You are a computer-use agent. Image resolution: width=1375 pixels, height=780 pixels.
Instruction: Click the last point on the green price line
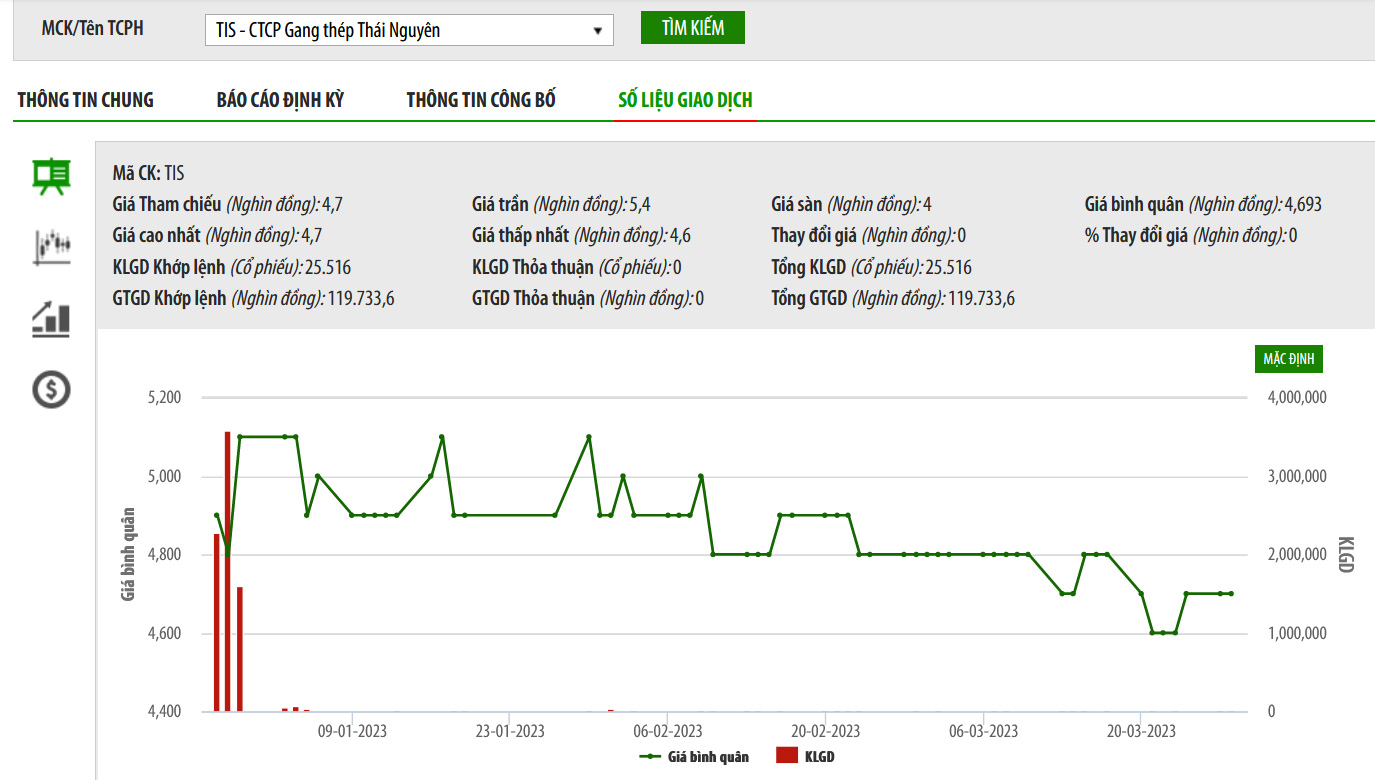1231,594
